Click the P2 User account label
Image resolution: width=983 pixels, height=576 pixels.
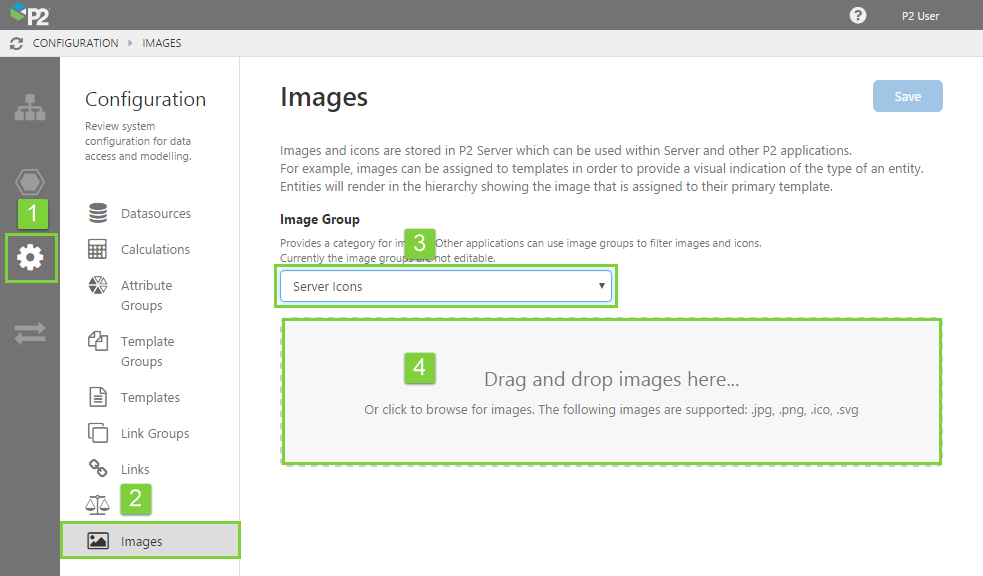tap(920, 15)
